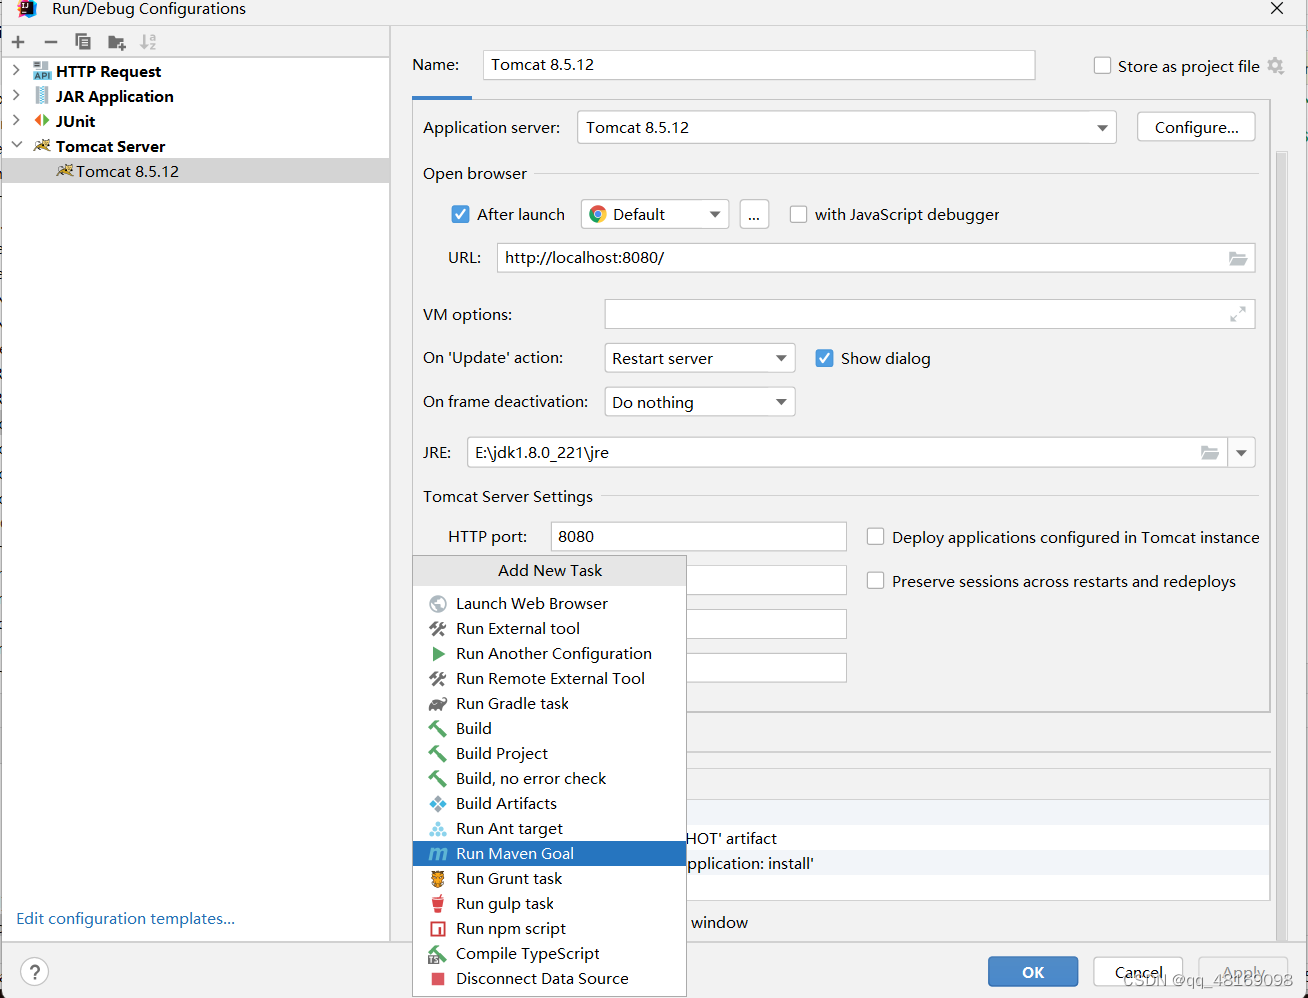Open On 'Update' action dropdown
This screenshot has height=998, width=1308.
click(x=700, y=358)
